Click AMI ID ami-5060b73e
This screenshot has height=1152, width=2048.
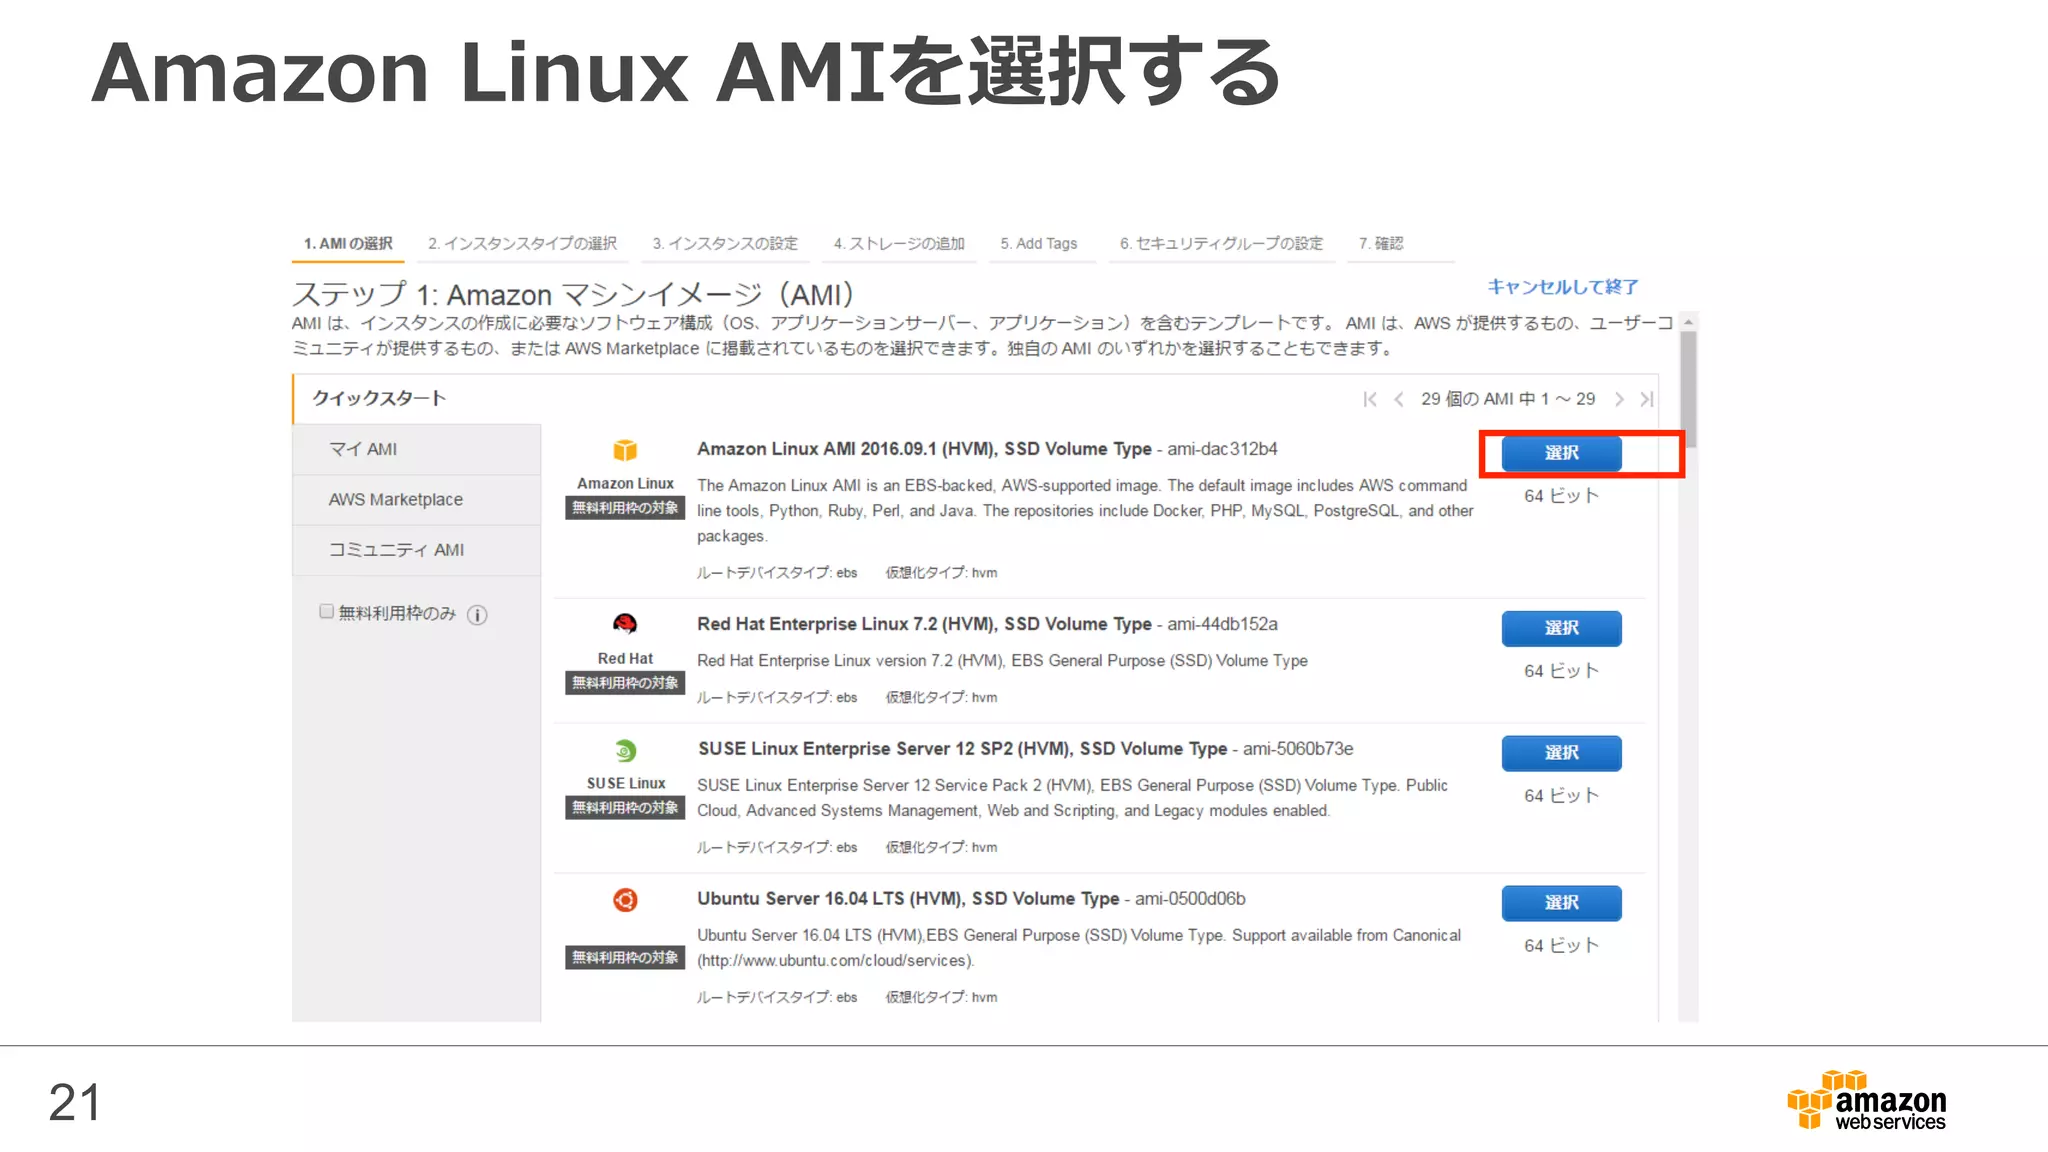coord(1298,749)
